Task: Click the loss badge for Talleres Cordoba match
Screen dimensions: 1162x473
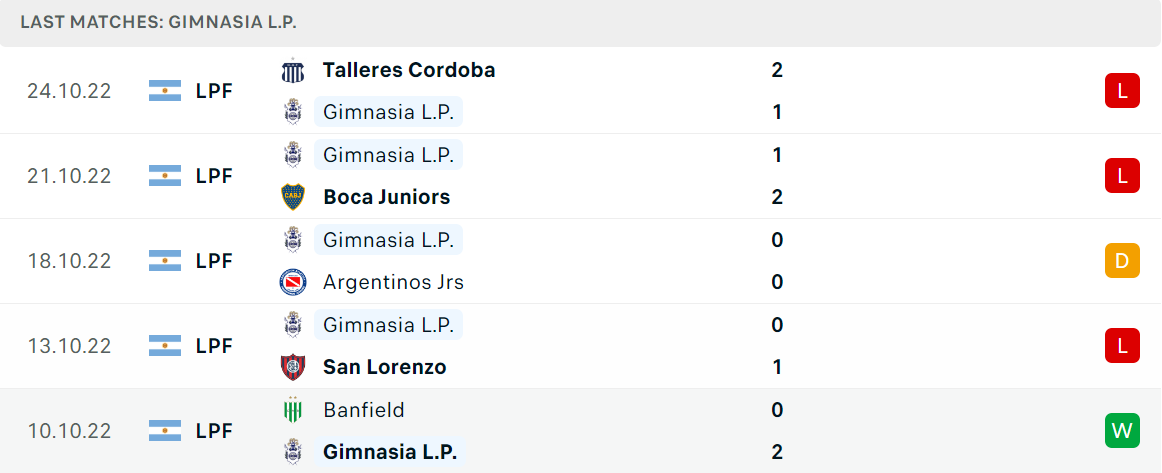Action: point(1122,91)
